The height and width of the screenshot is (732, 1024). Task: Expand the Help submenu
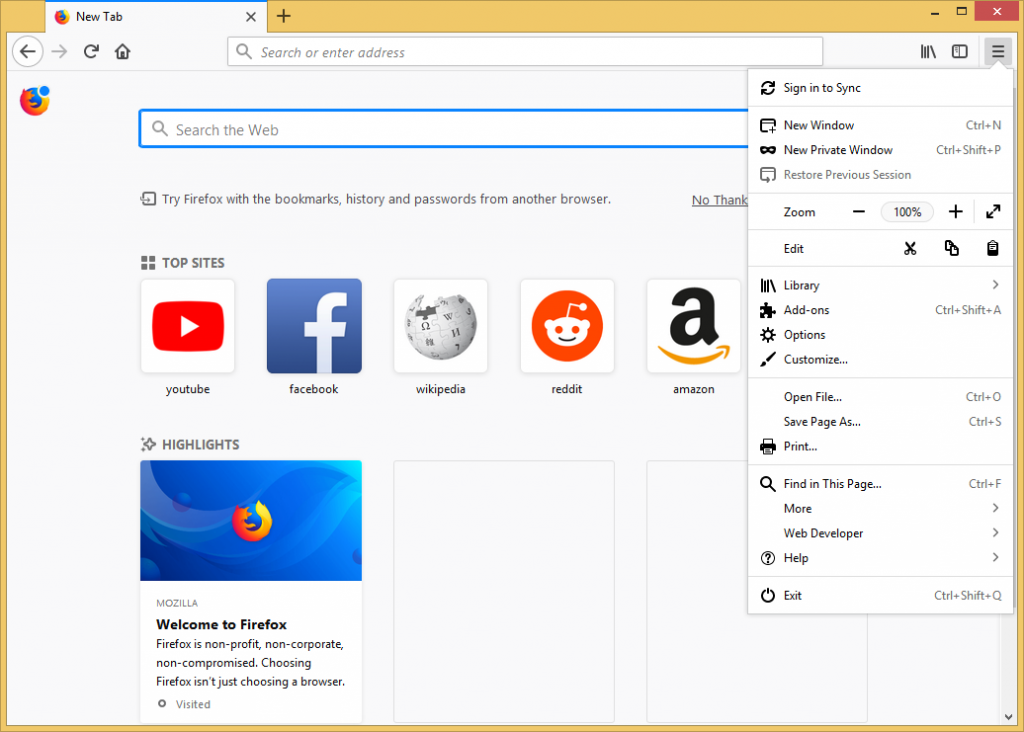coord(880,558)
